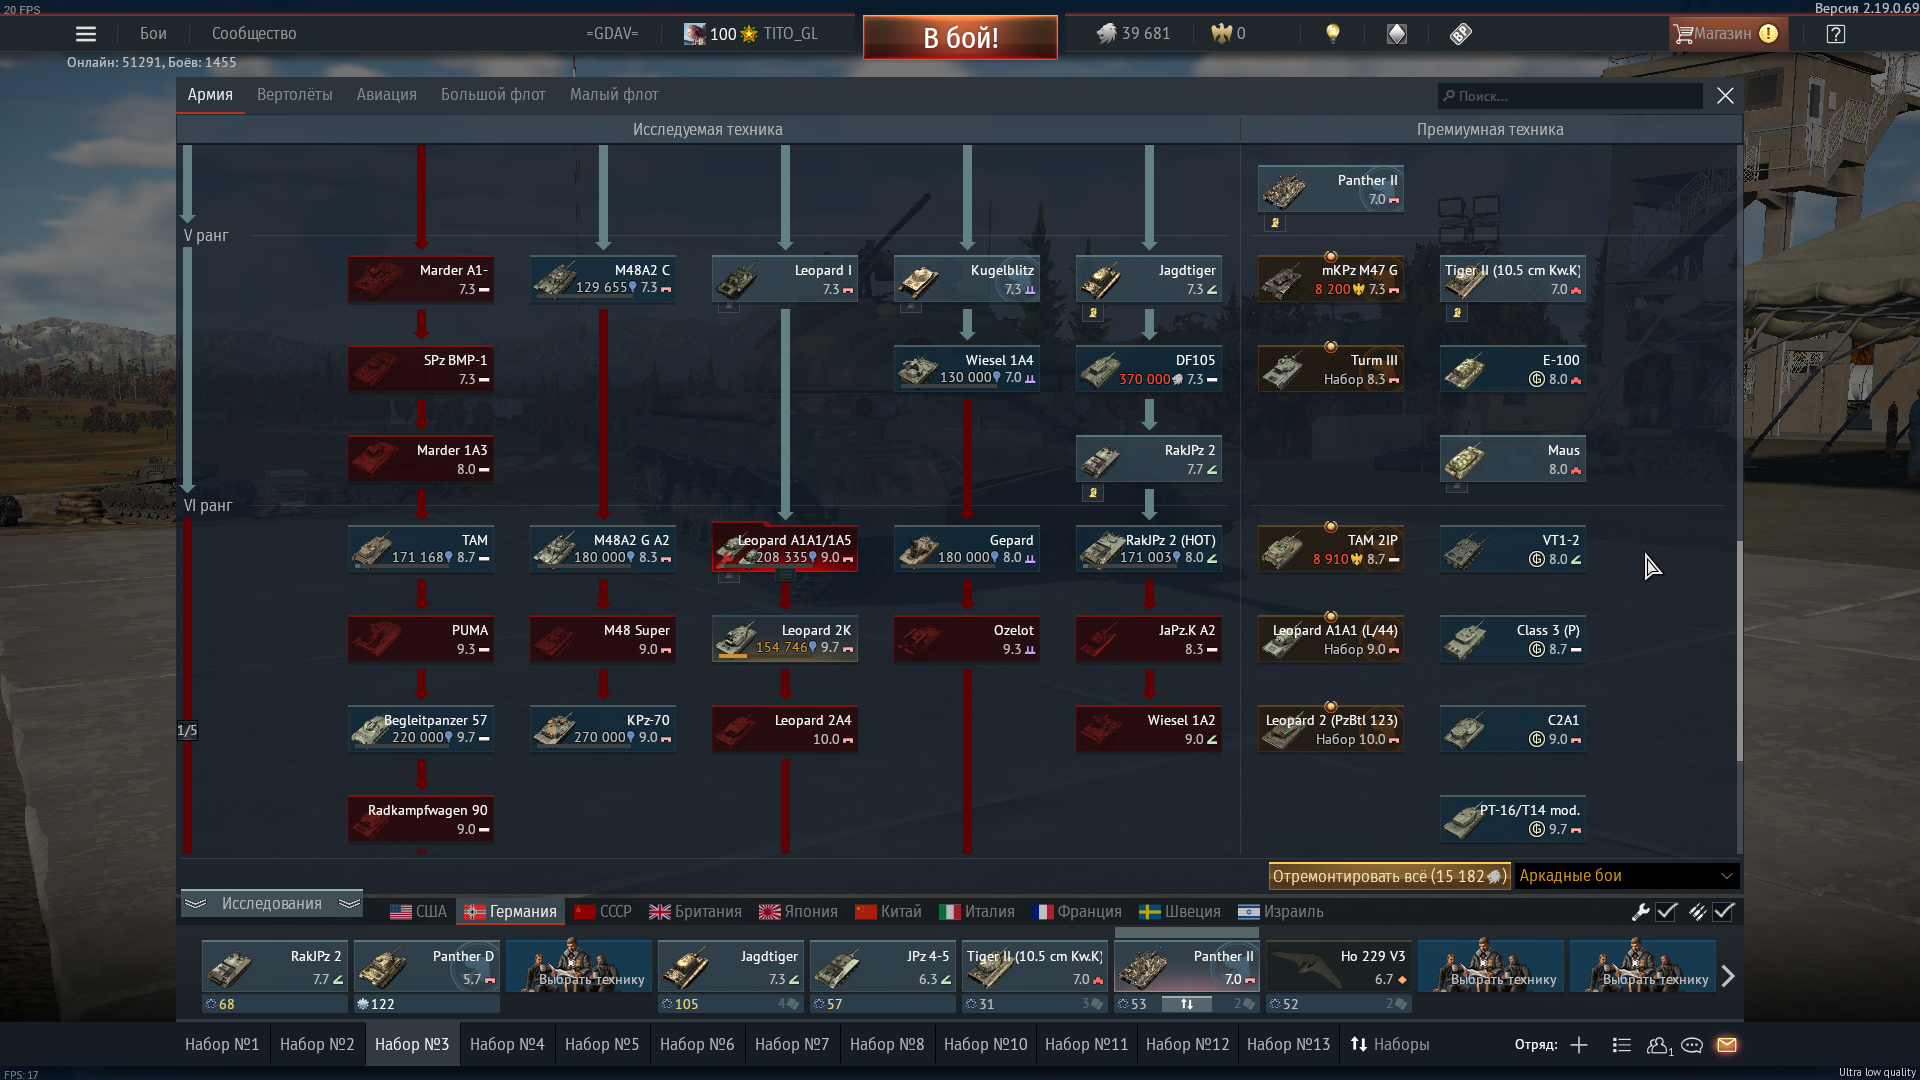
Task: Select the Leopard A1A1/1A5 card
Action: (785, 549)
